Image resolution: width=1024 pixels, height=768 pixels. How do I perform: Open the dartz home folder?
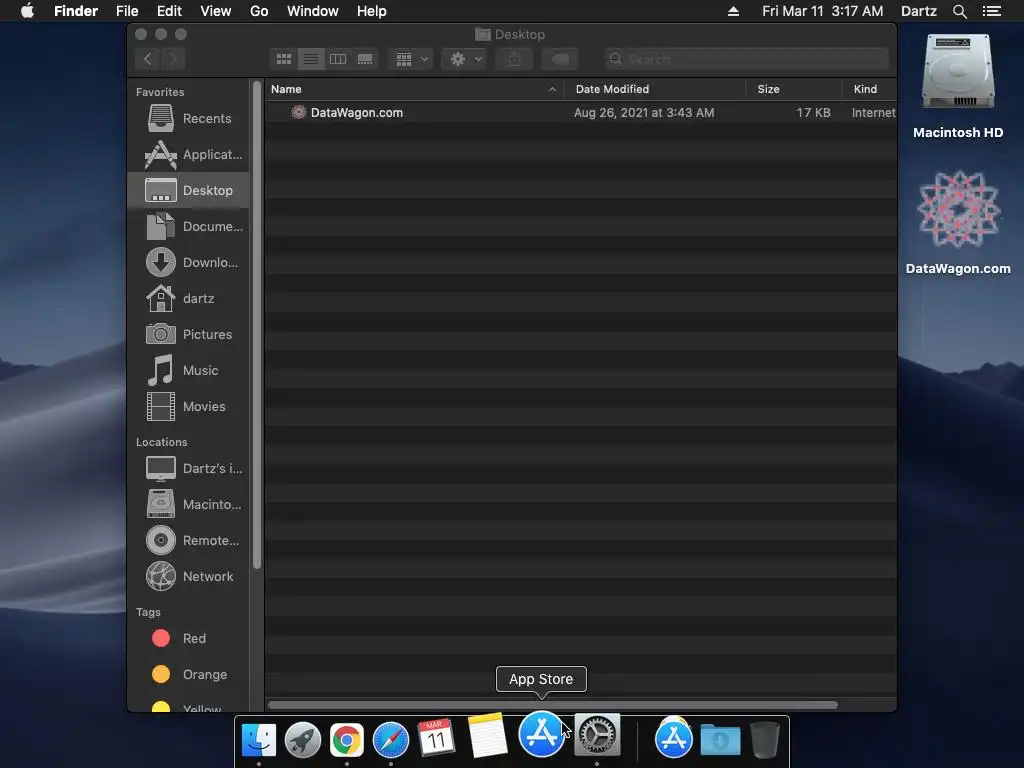(189, 298)
